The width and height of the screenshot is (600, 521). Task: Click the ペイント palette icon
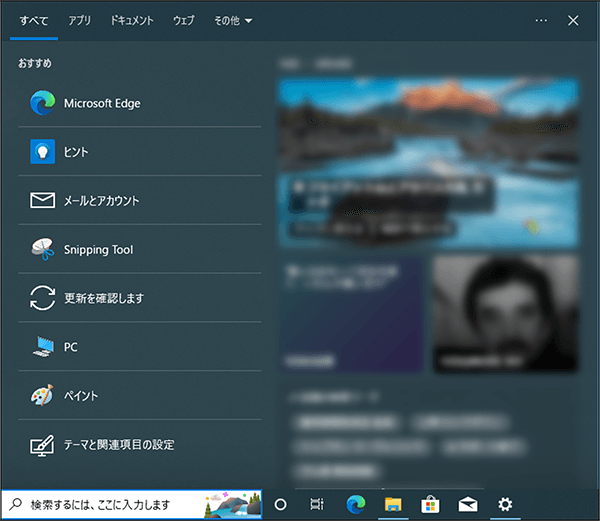(x=42, y=395)
